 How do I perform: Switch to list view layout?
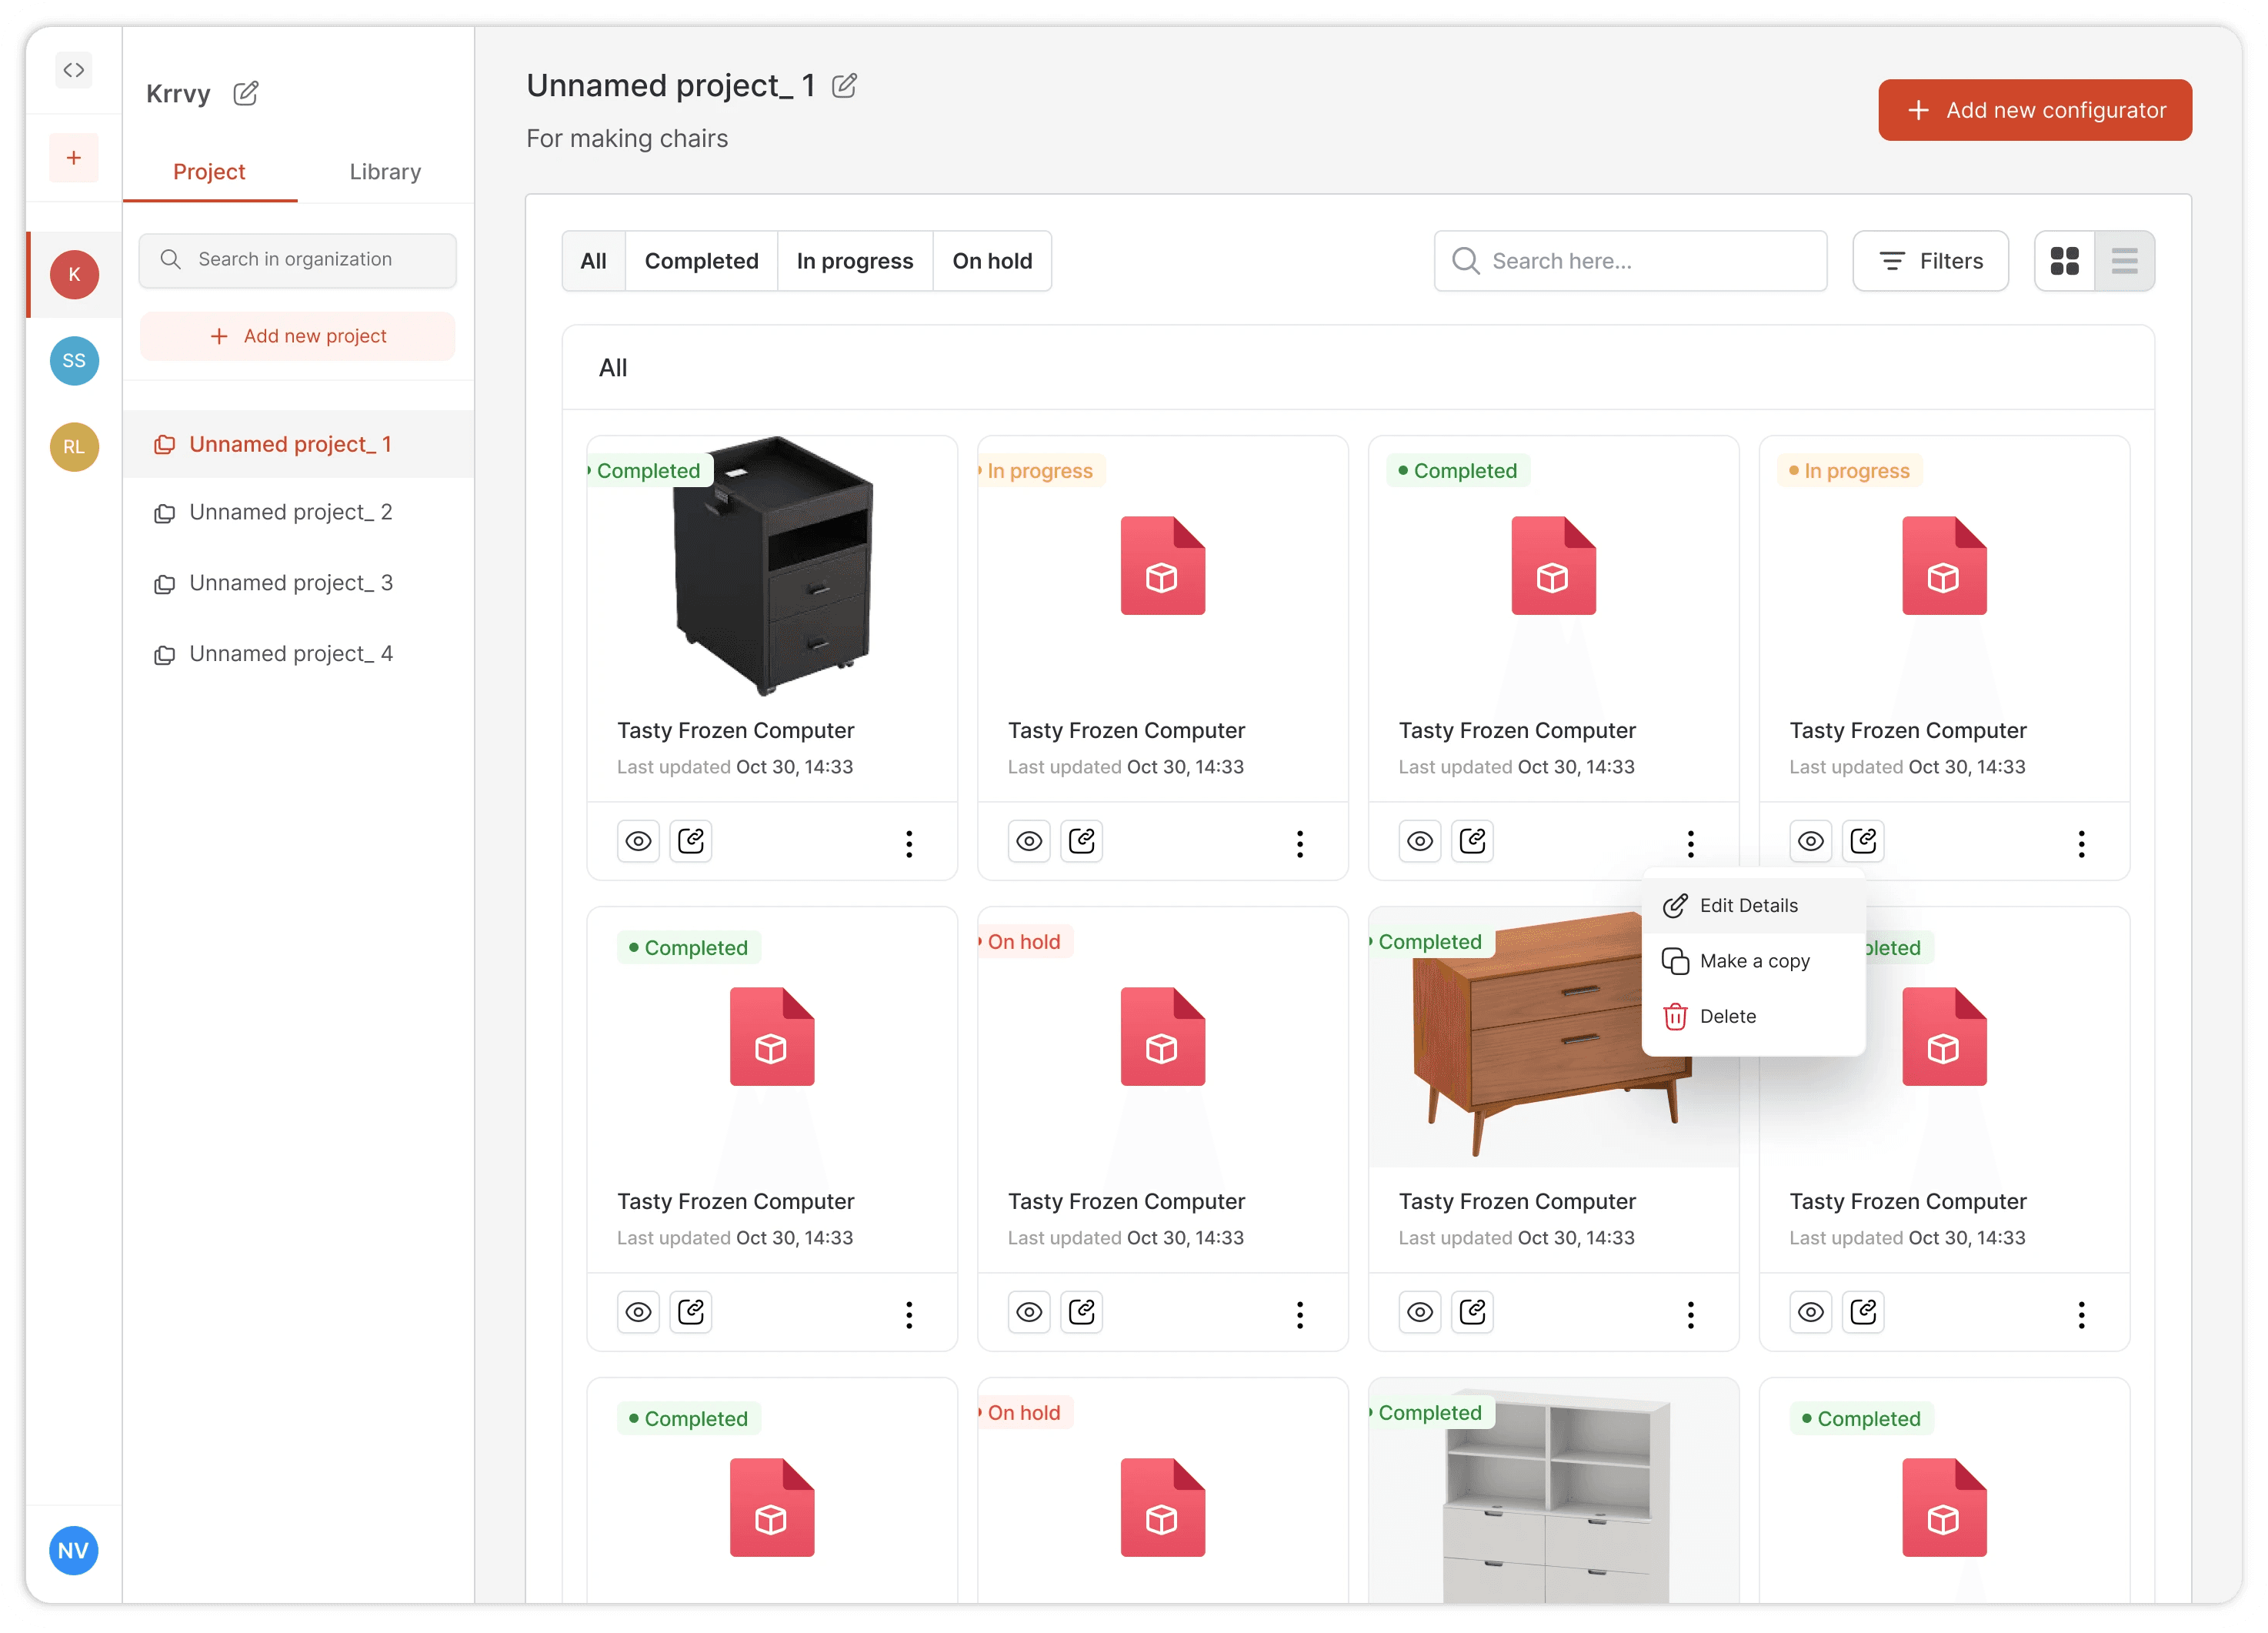pyautogui.click(x=2124, y=261)
